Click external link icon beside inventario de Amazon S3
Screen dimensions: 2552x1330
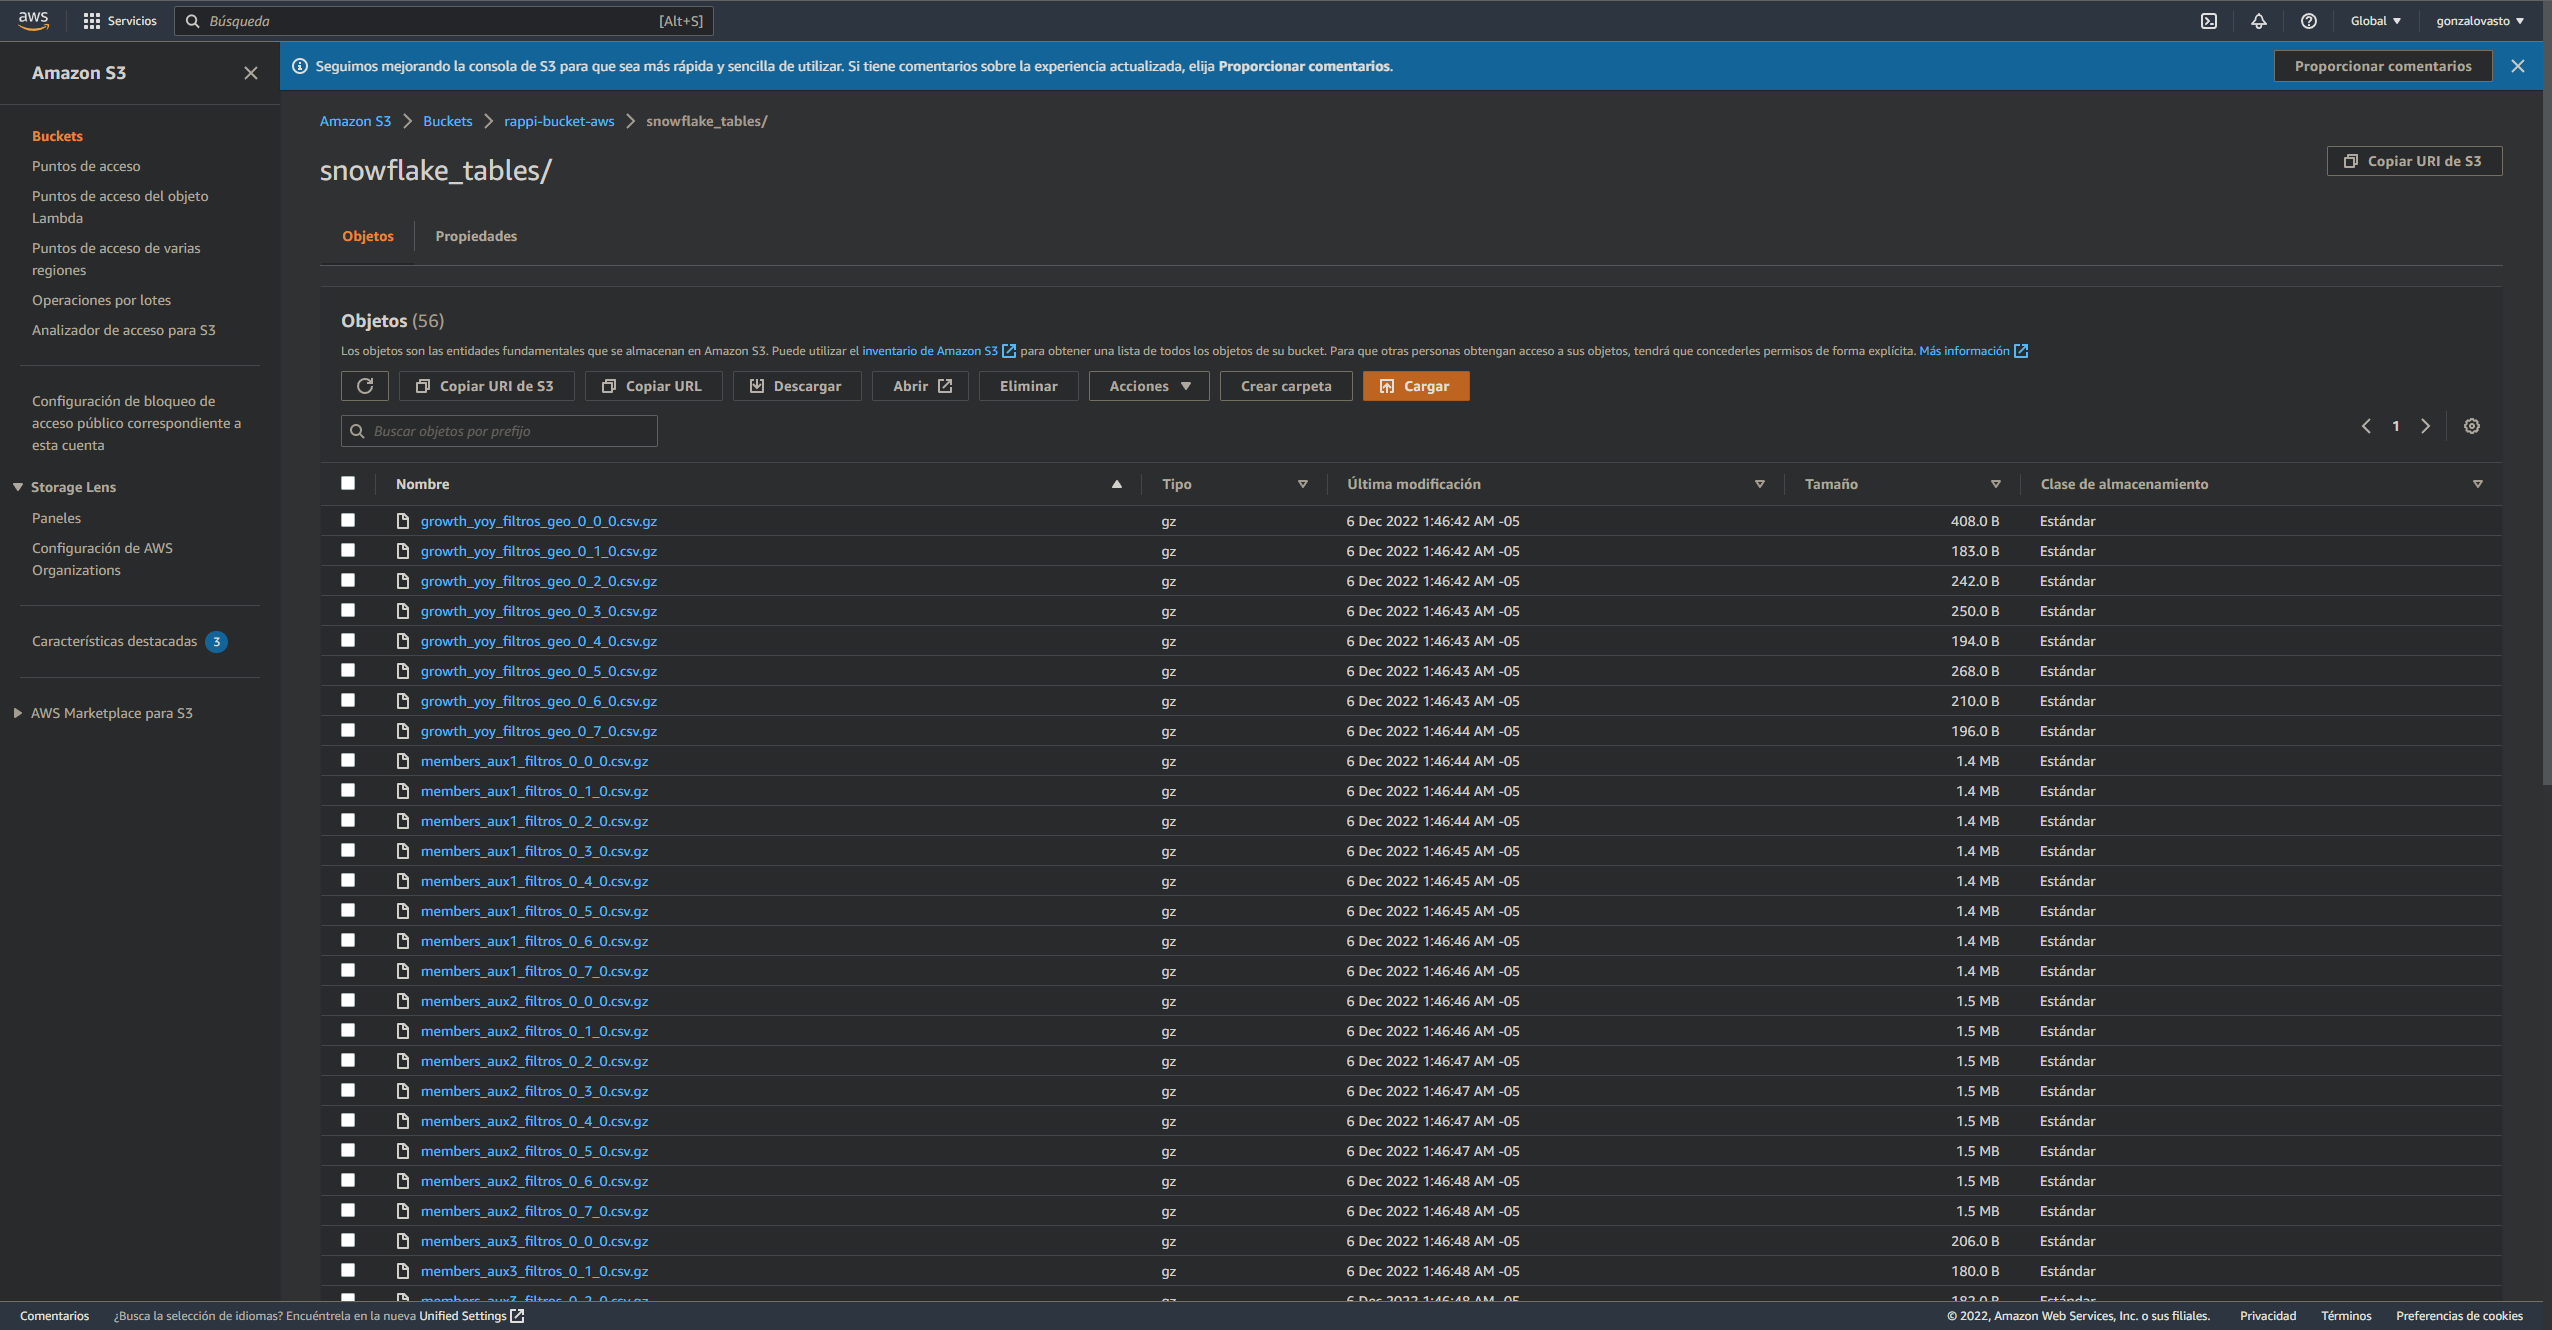click(x=1009, y=351)
